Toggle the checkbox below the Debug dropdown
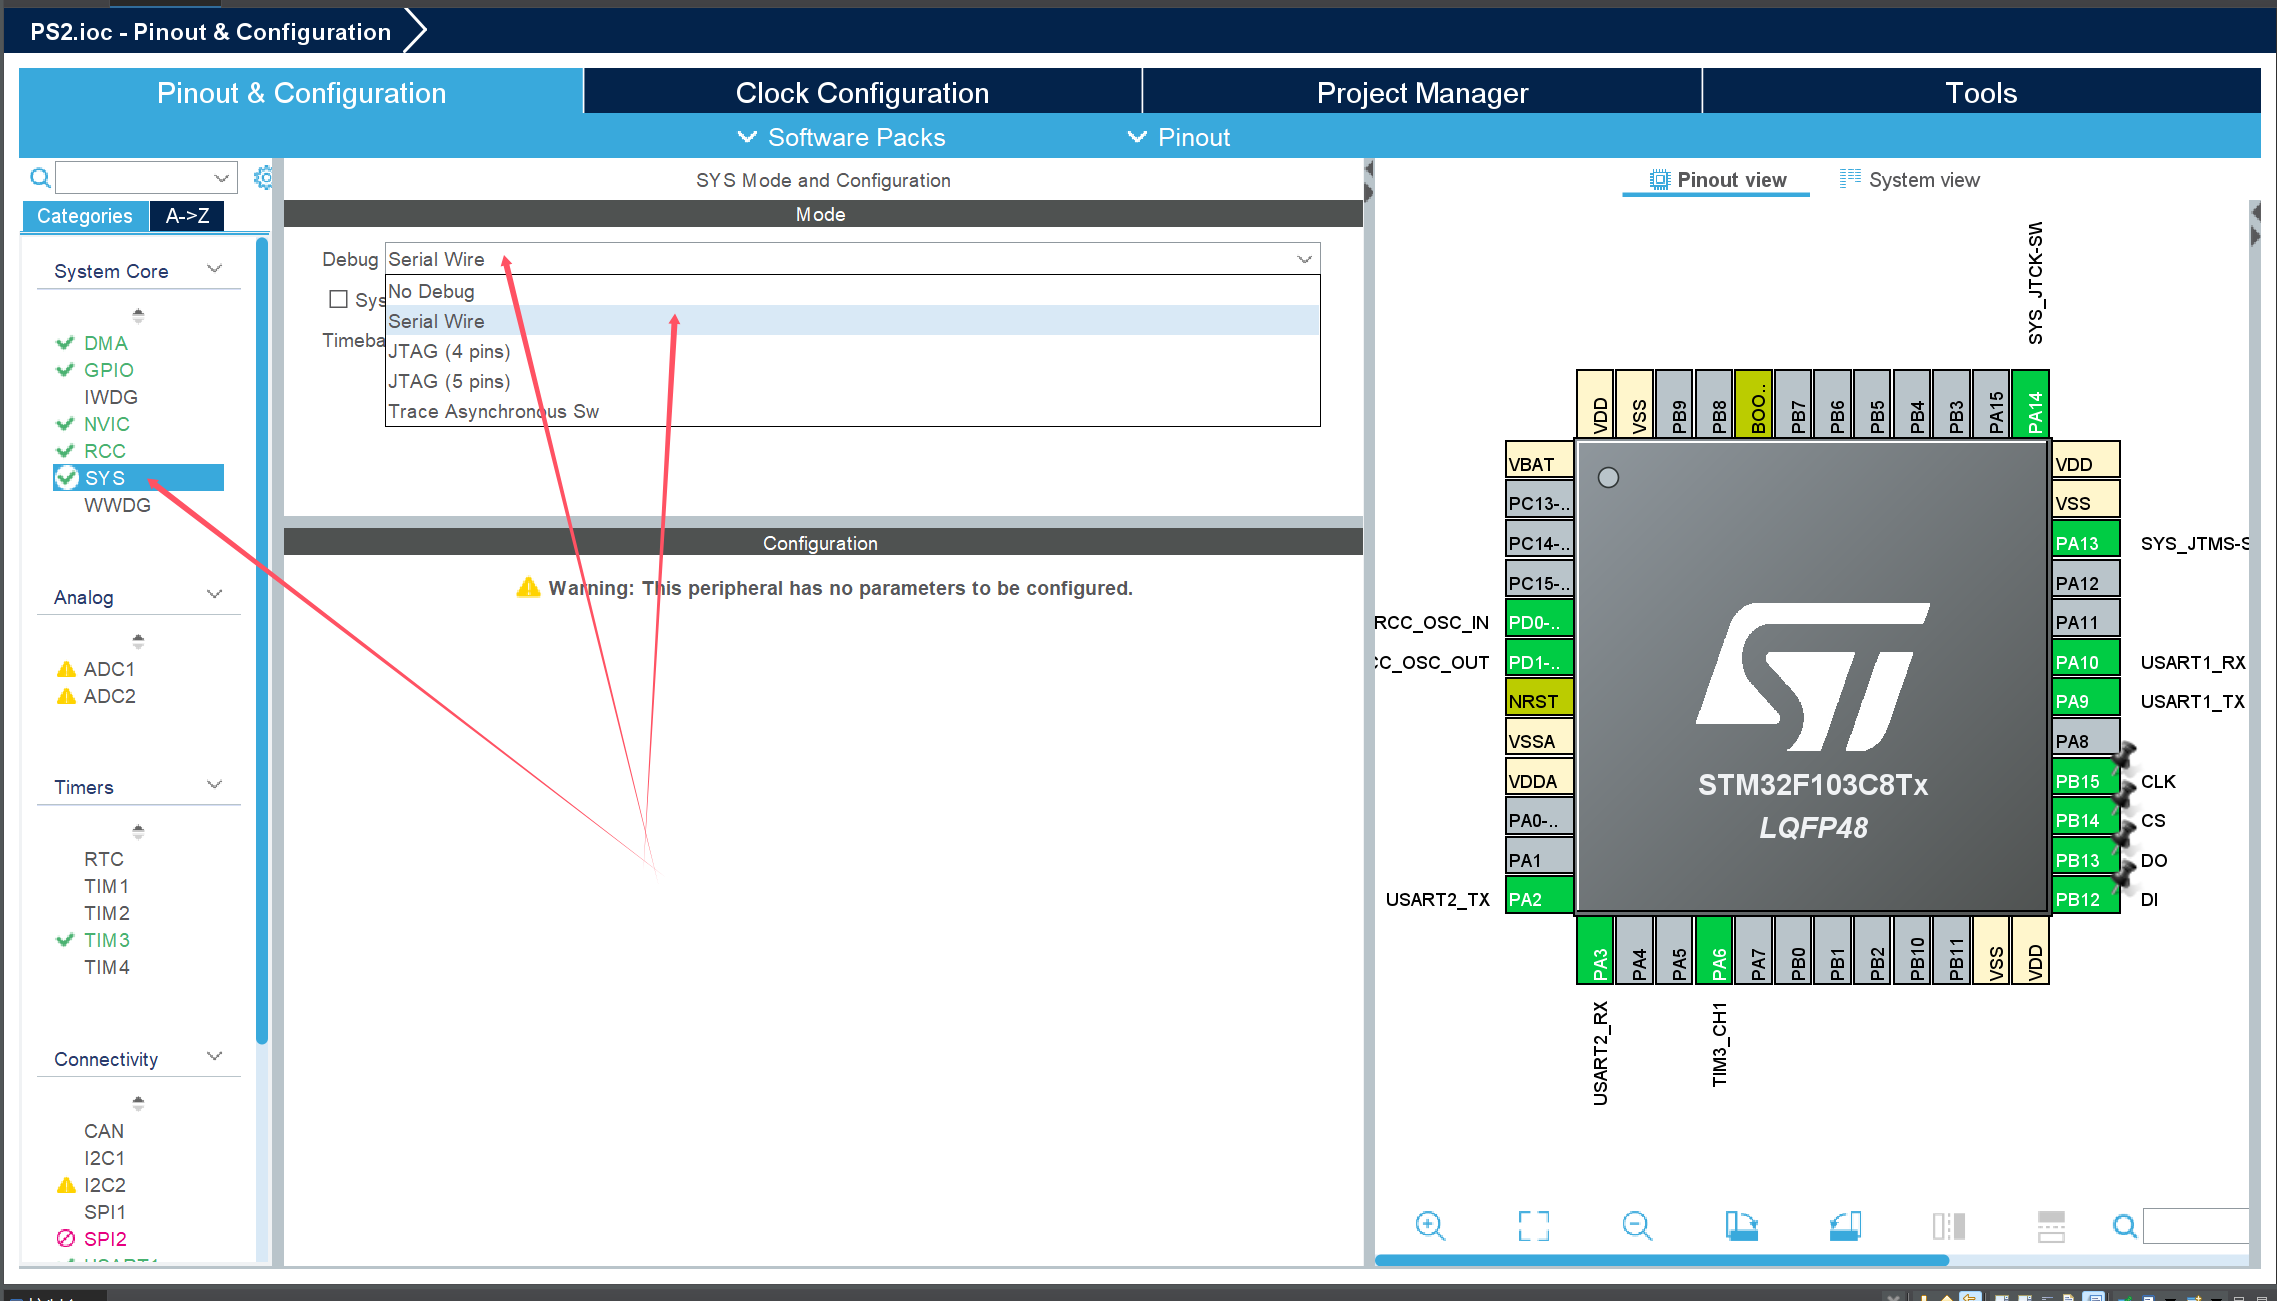Screen dimensions: 2277x1301 point(338,299)
